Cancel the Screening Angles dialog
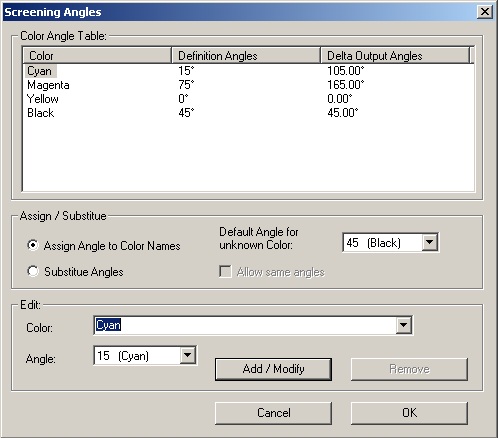Image resolution: width=498 pixels, height=438 pixels. 273,413
